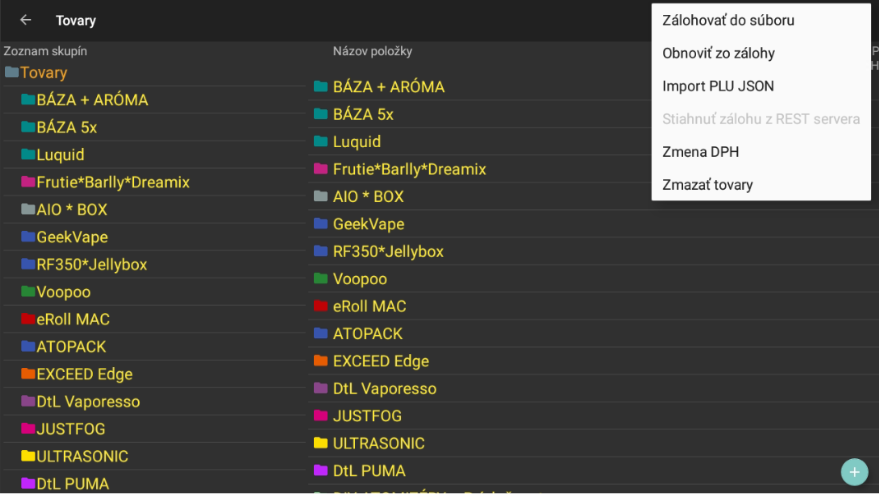Viewport: 879px width, 494px height.
Task: Click the Názov položky column header
Action: tap(372, 51)
